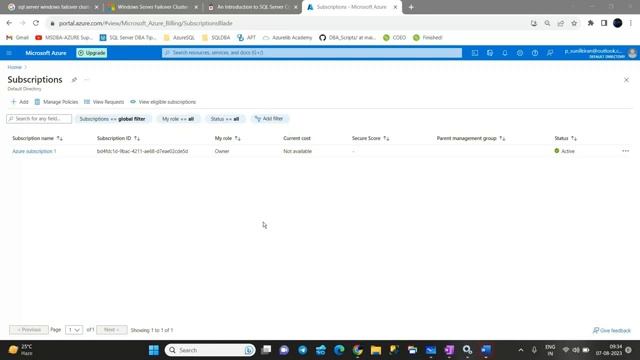Open the Azure header feedback icon

[x=550, y=53]
